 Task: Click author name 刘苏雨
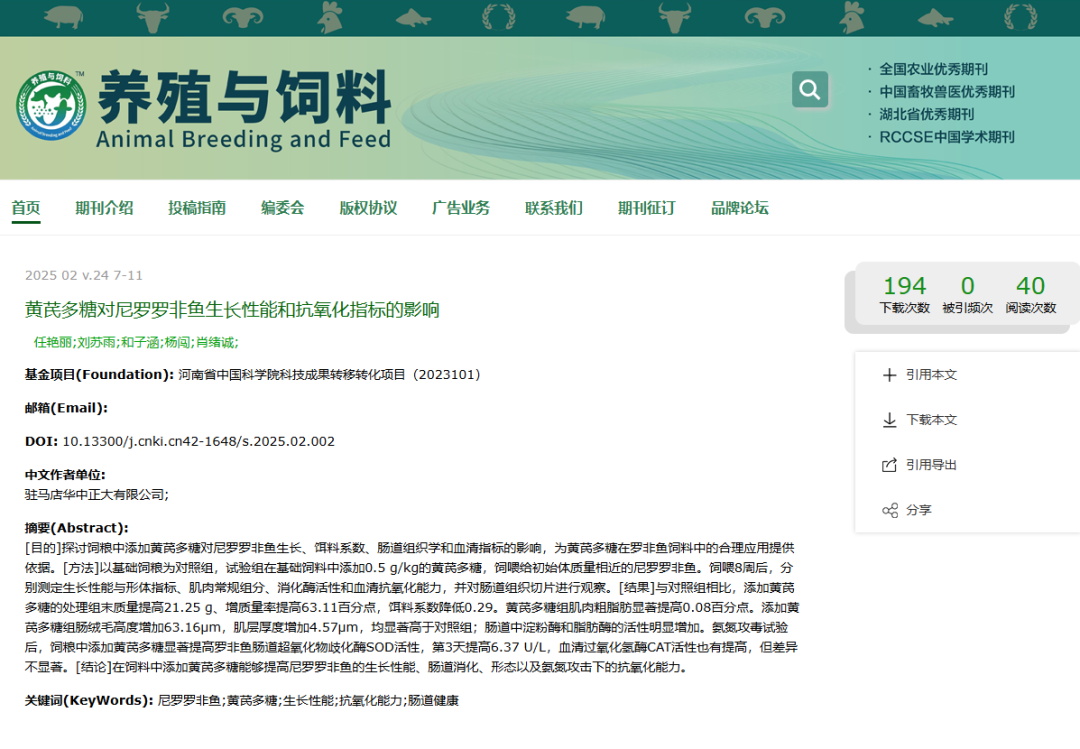click(96, 342)
